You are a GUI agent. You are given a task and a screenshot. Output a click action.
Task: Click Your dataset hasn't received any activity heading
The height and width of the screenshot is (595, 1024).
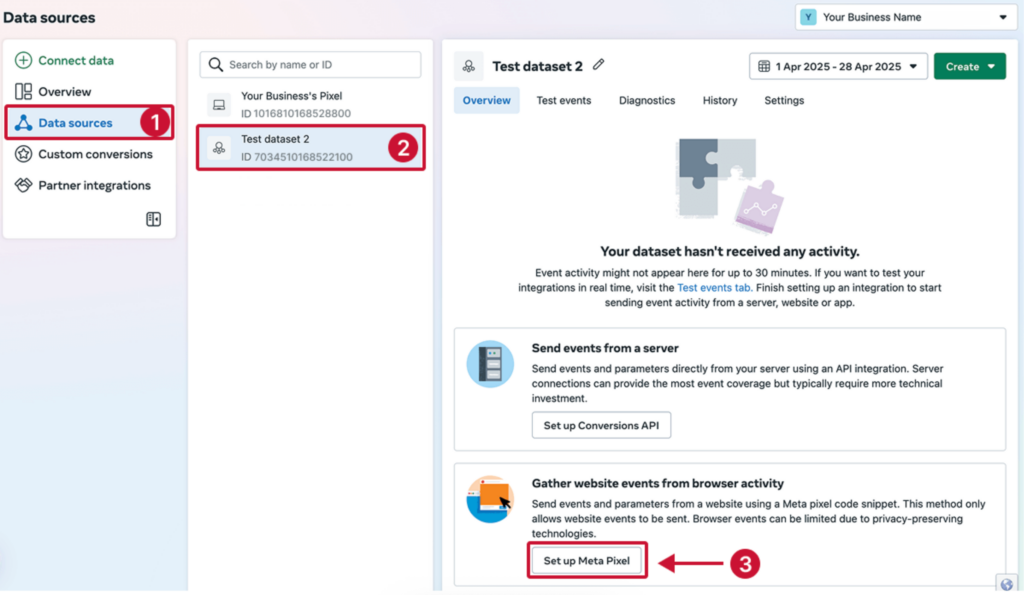(729, 251)
